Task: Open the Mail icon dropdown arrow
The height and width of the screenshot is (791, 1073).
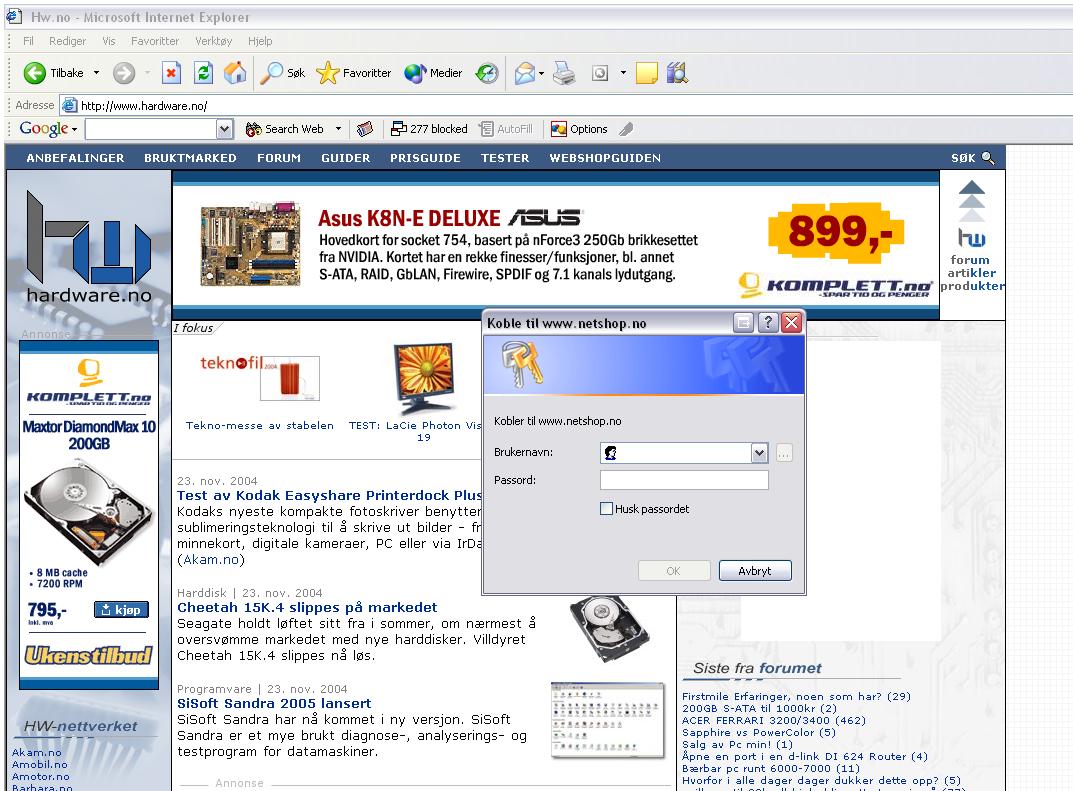Action: (x=541, y=73)
